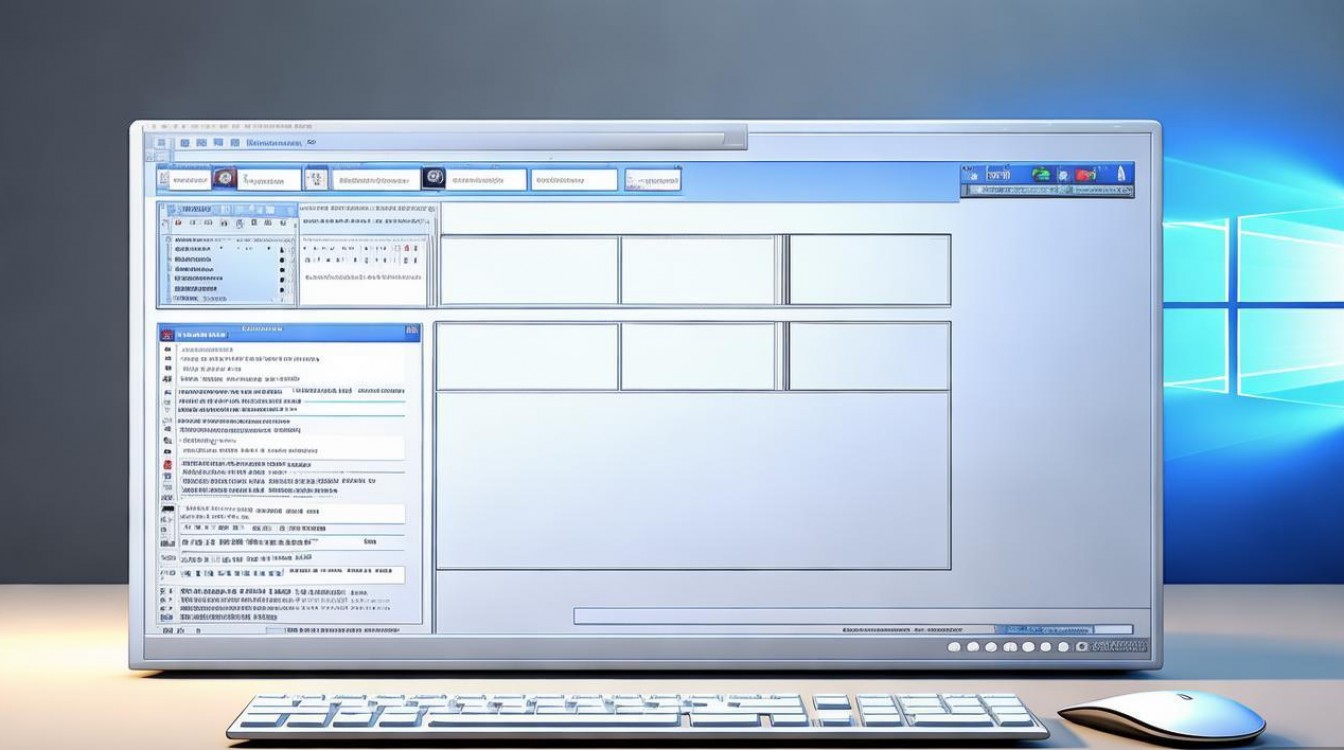The height and width of the screenshot is (750, 1344).
Task: Click the white cone icon in the blue tray
Action: (x=1121, y=173)
